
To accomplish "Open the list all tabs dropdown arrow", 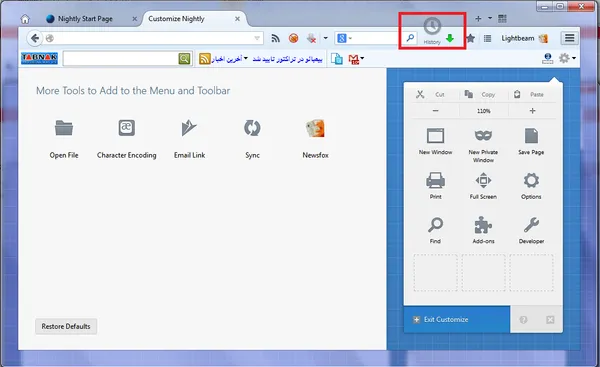I will [x=490, y=18].
